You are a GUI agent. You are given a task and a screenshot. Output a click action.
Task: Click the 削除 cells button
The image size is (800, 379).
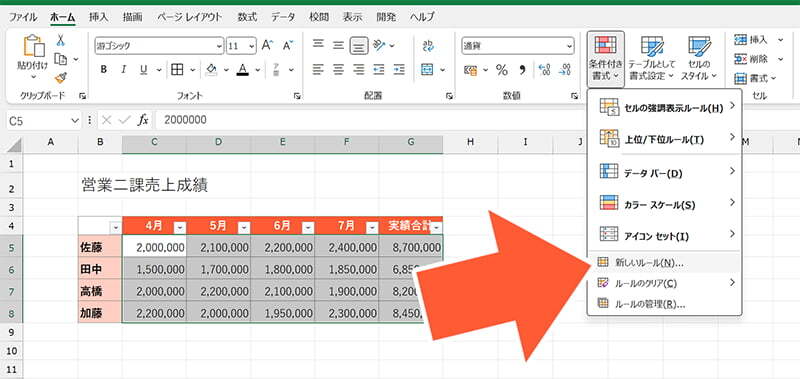(x=758, y=59)
